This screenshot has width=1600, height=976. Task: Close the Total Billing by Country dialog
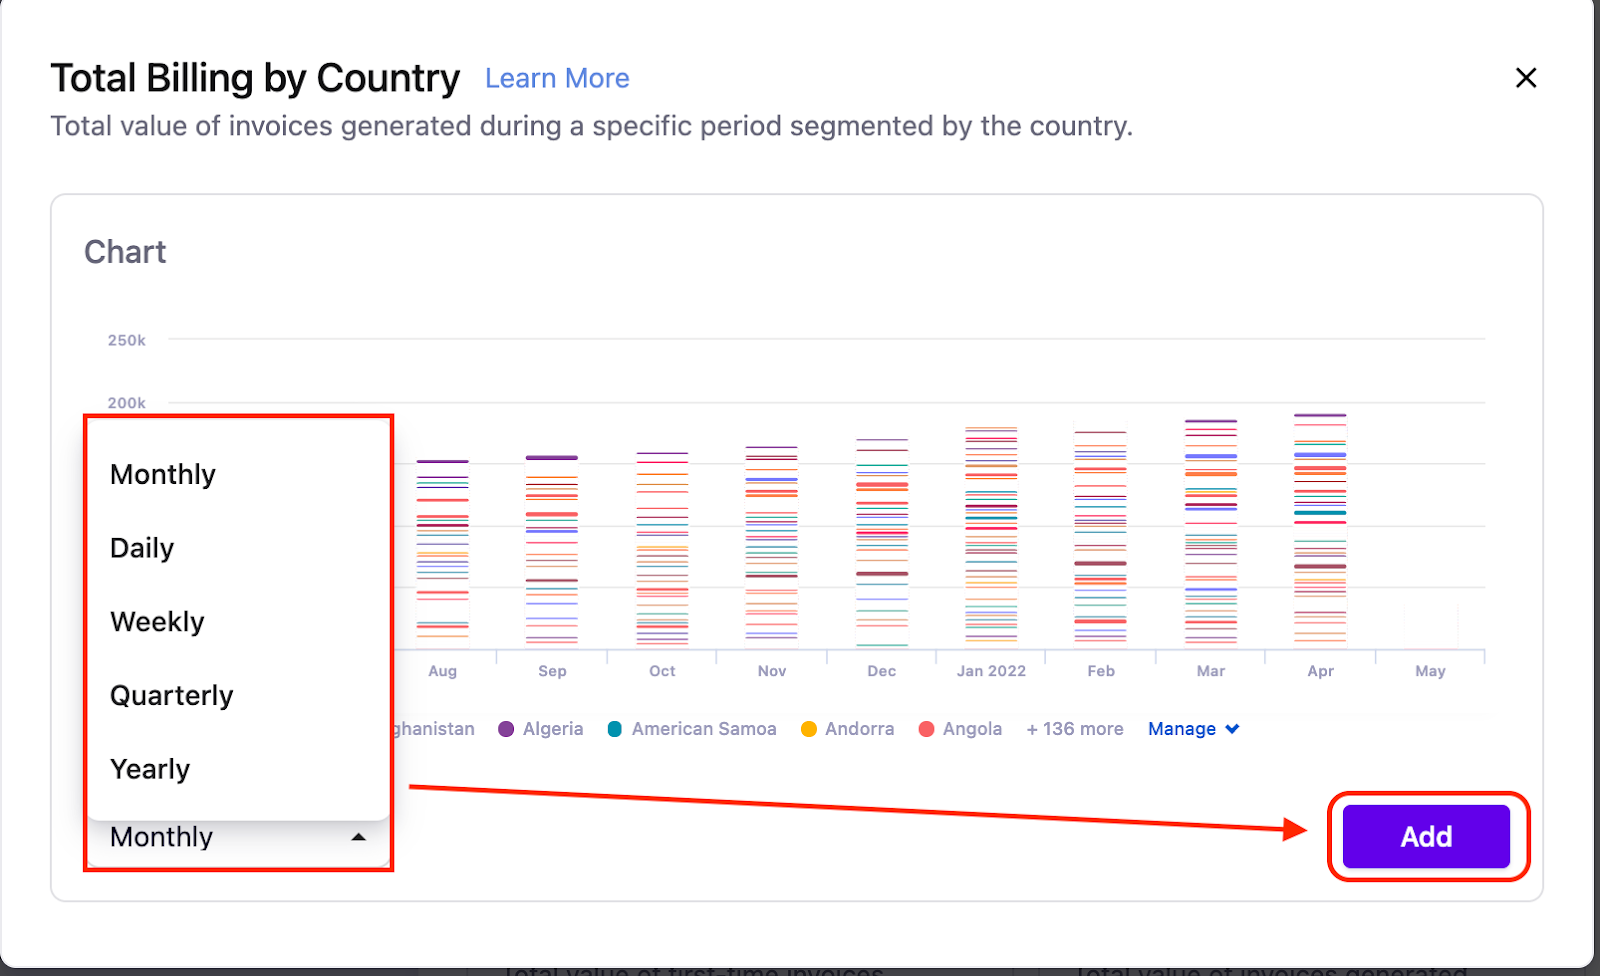1525,78
